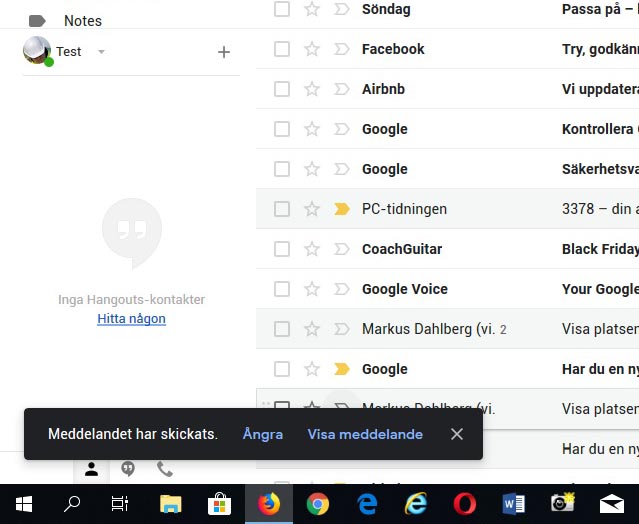The height and width of the screenshot is (524, 639).
Task: Open Windows taskbar search
Action: [x=72, y=504]
